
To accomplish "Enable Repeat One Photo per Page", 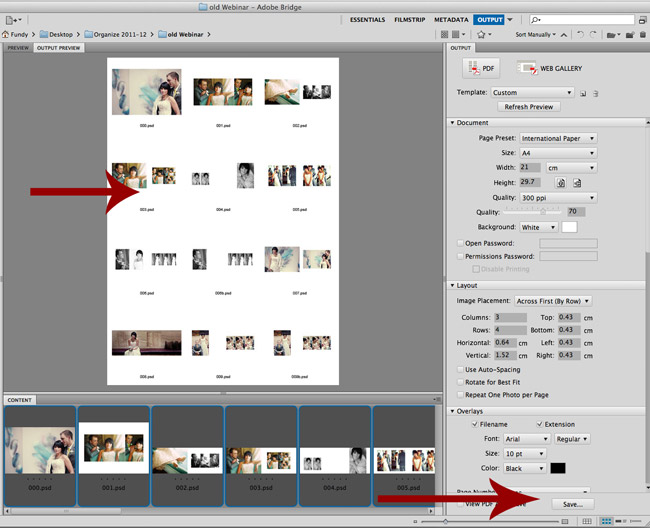I will (x=460, y=395).
